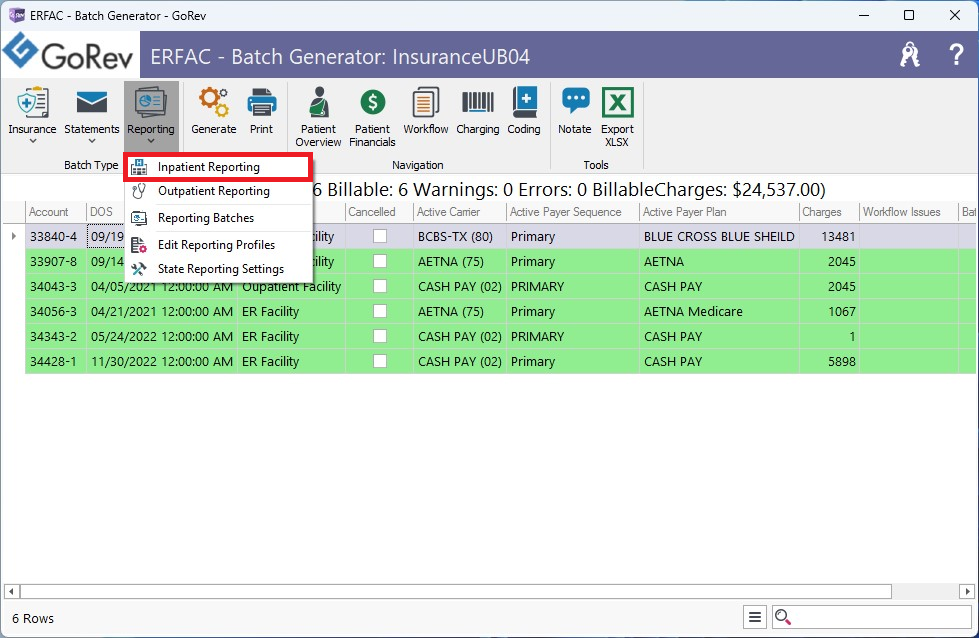Open the hamburger menu button at bottom
Viewport: 979px width, 638px height.
point(754,617)
